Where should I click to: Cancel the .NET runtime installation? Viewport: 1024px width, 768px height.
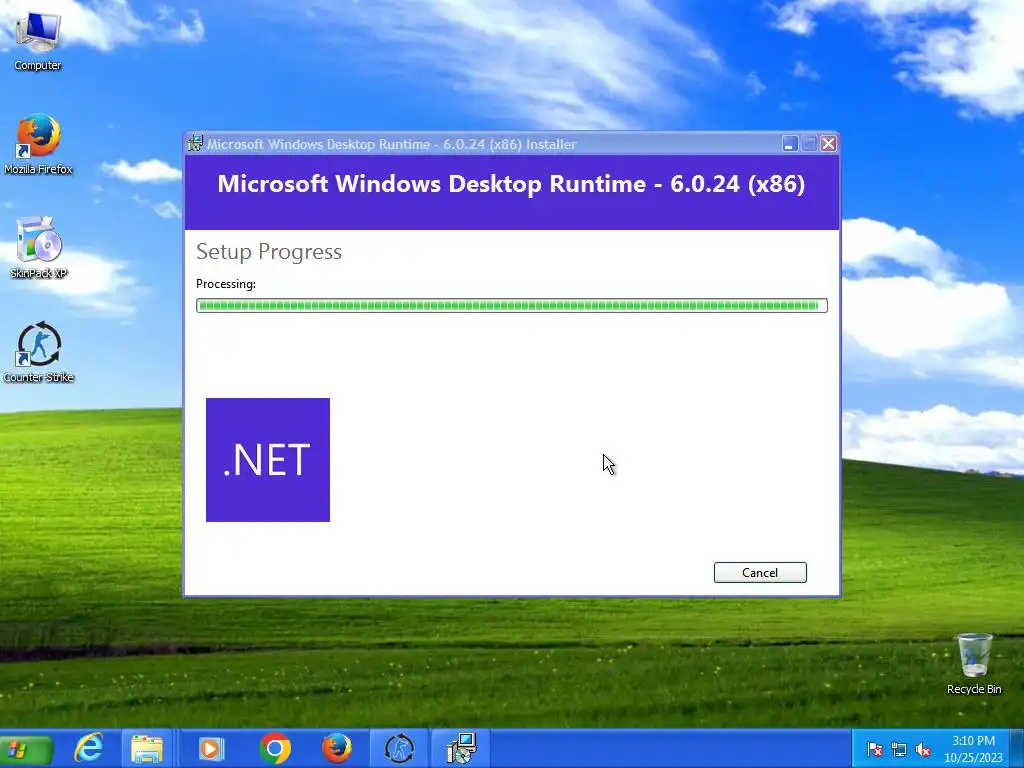pos(760,573)
